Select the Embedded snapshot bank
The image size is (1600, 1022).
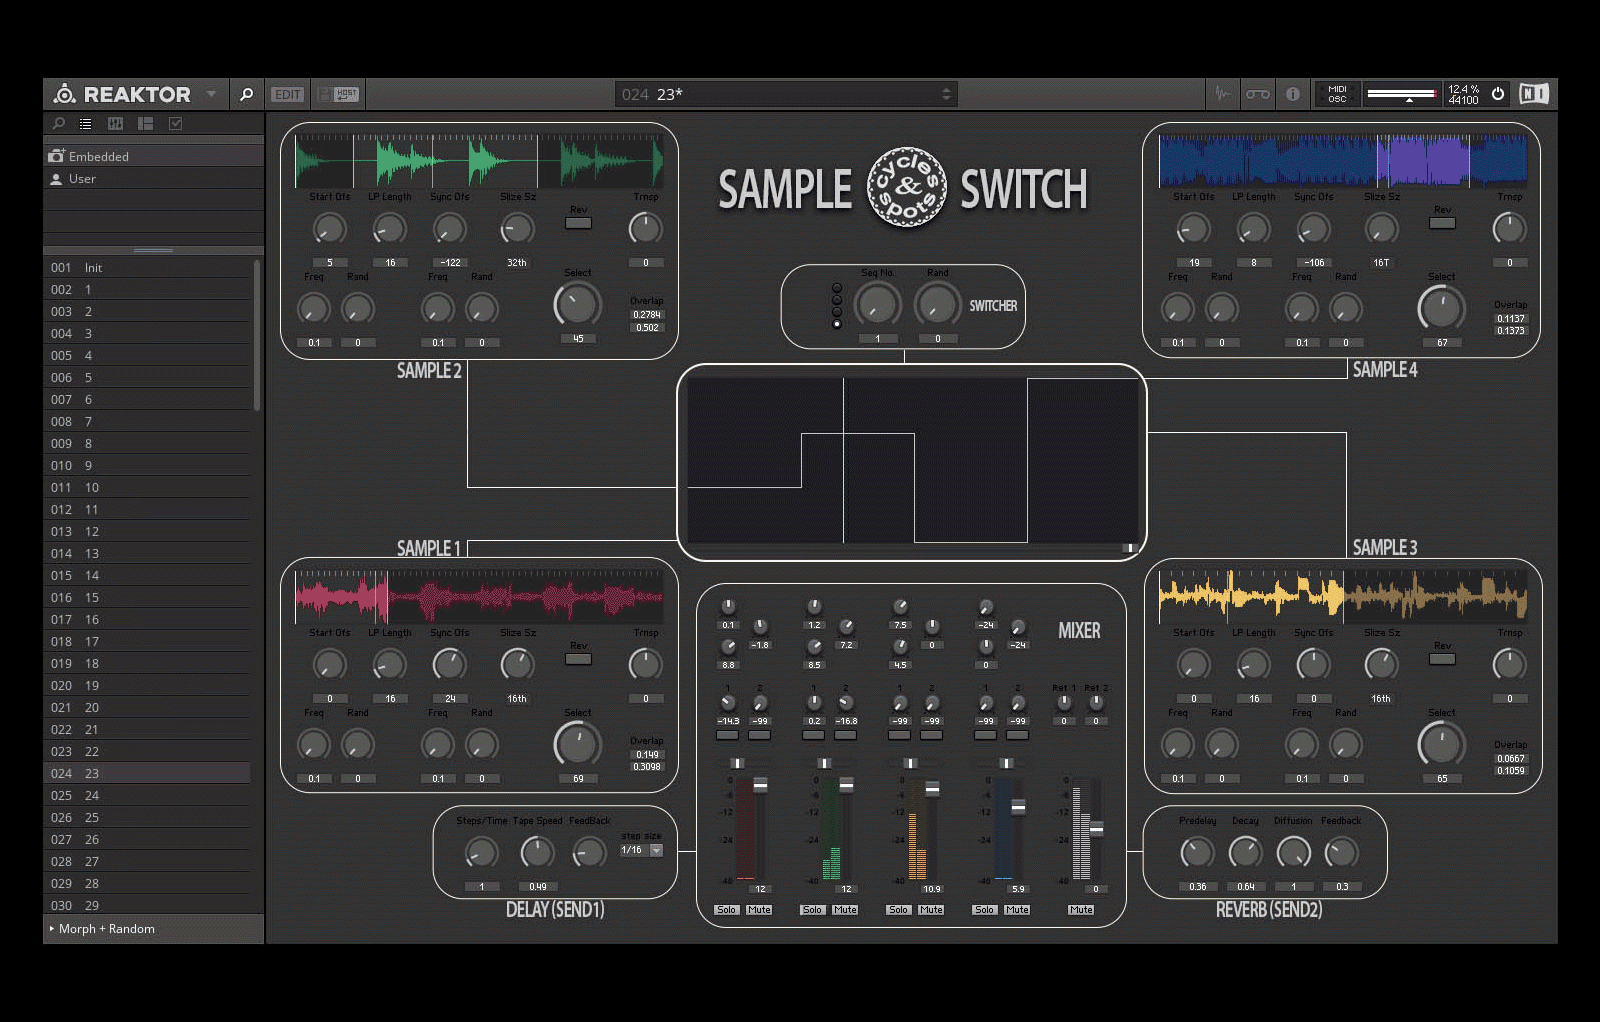[154, 156]
